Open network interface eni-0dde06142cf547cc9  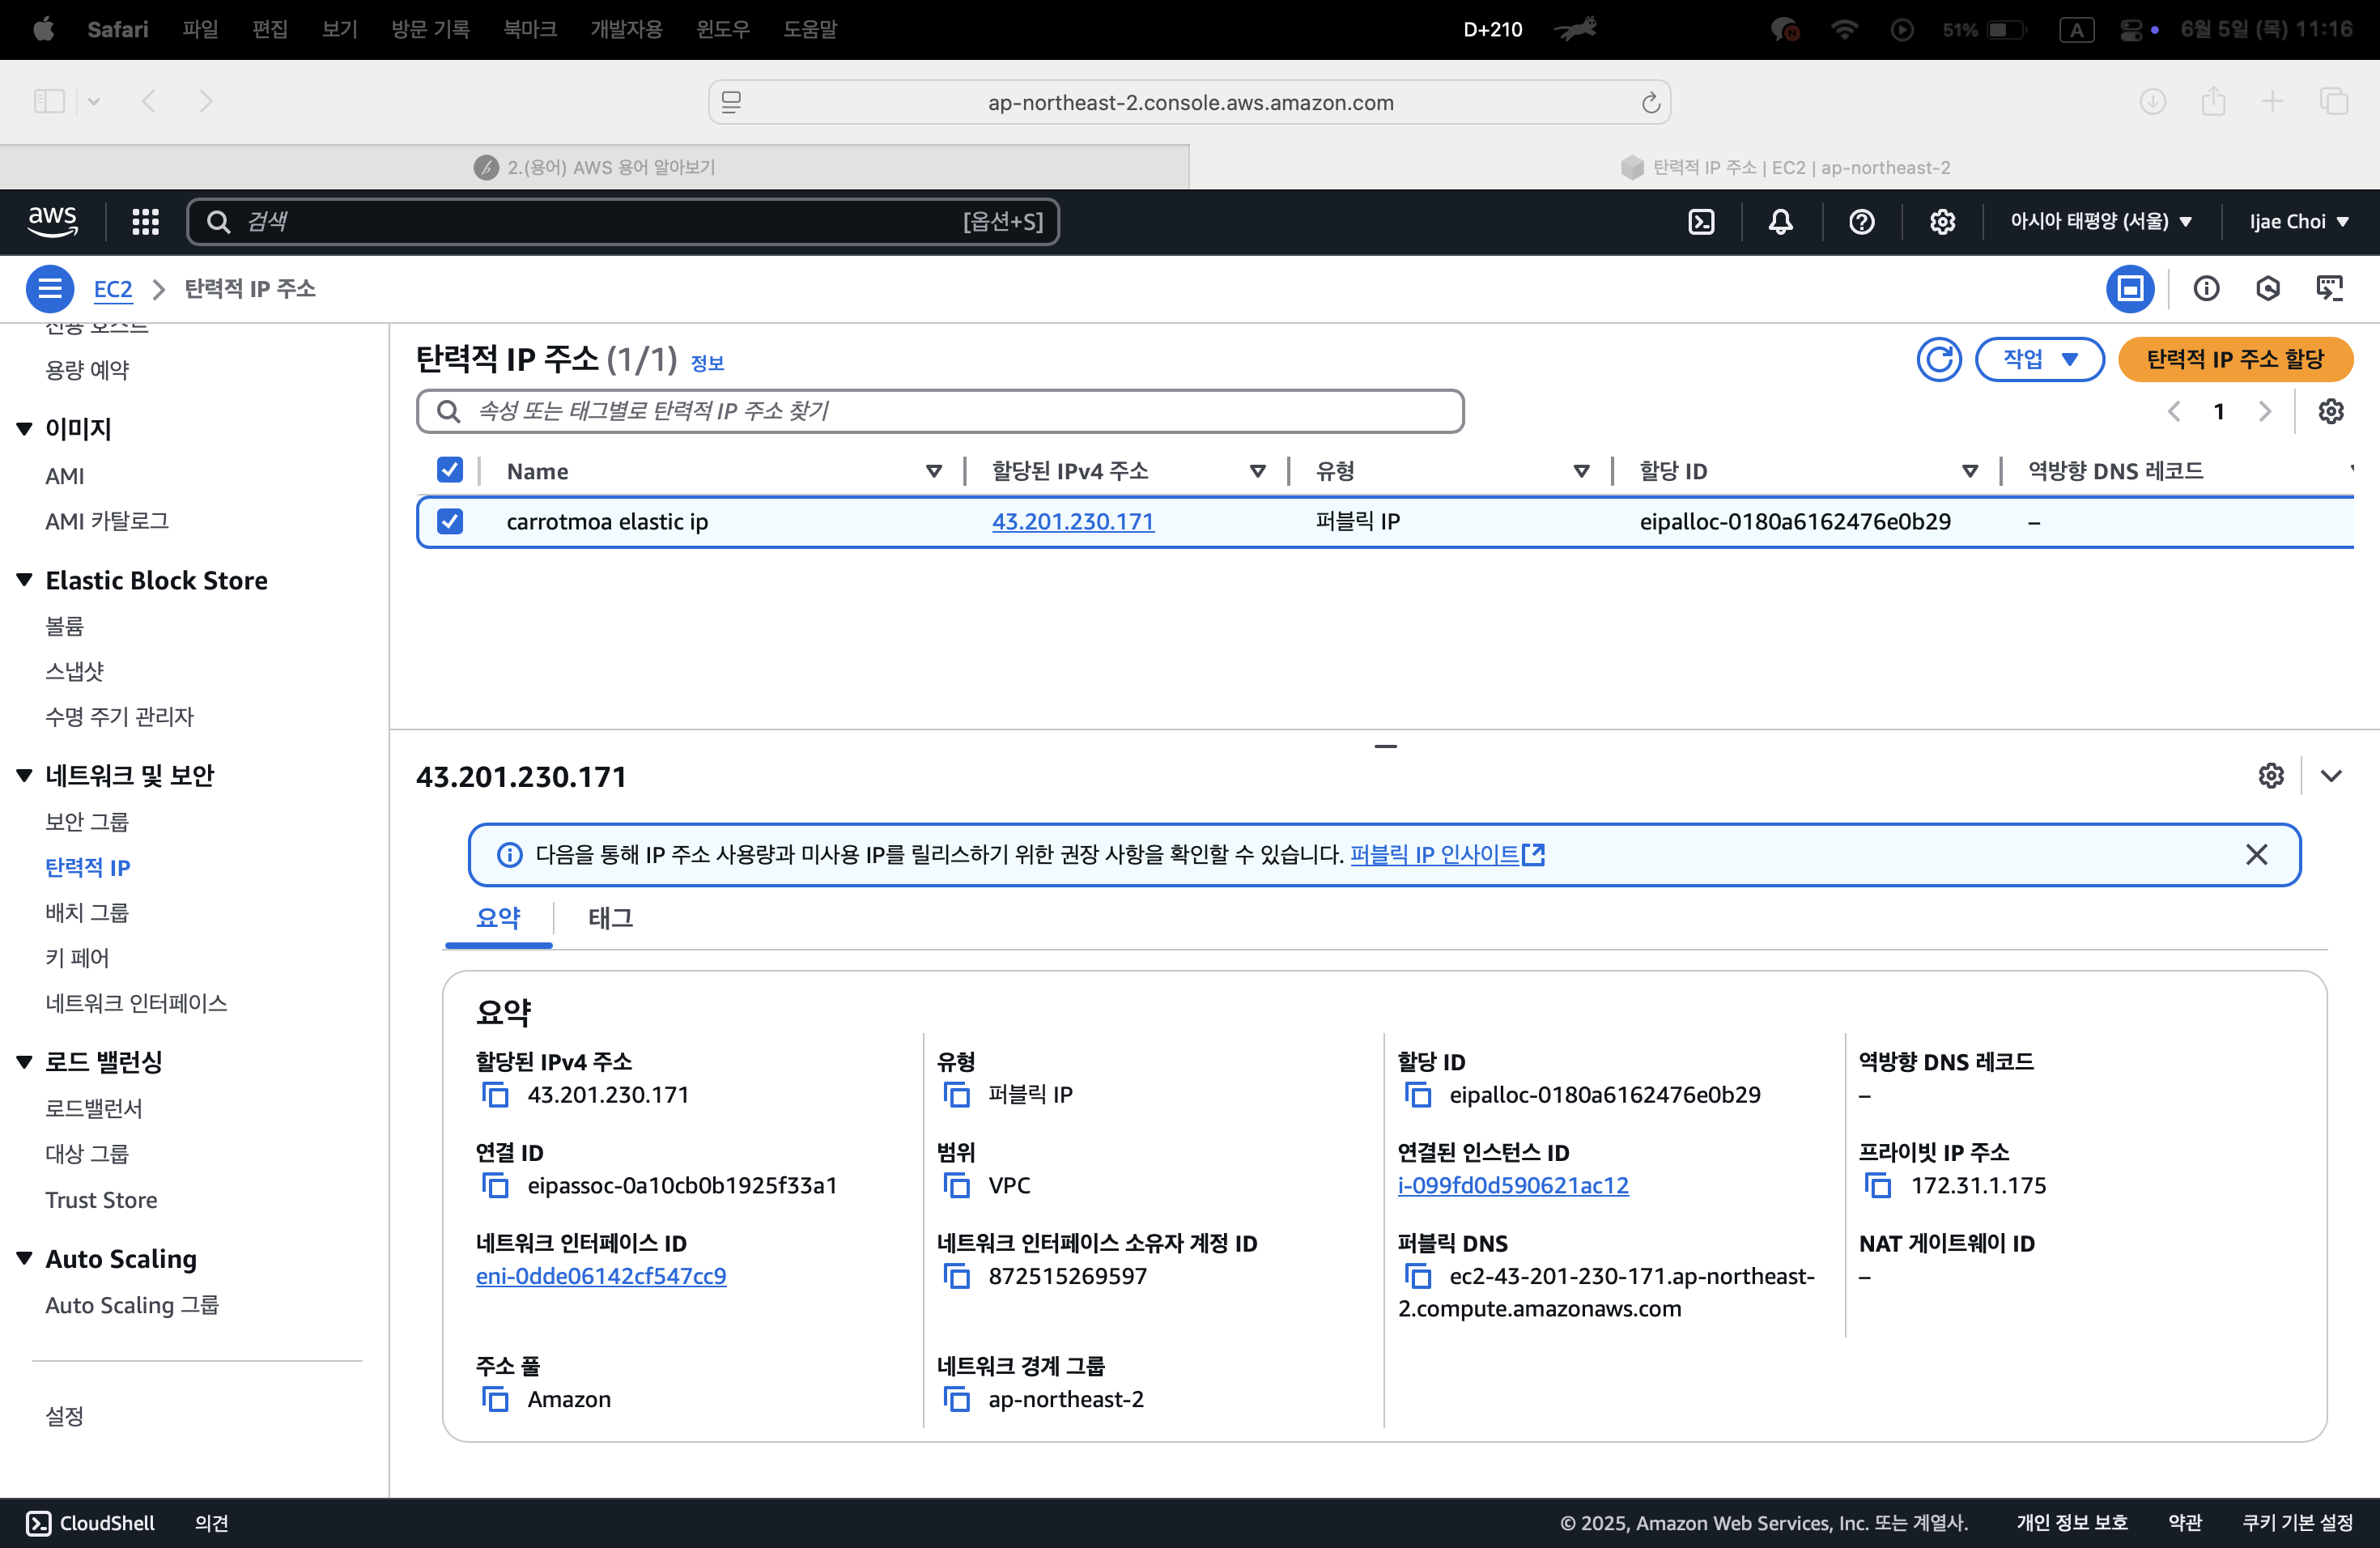pos(601,1276)
